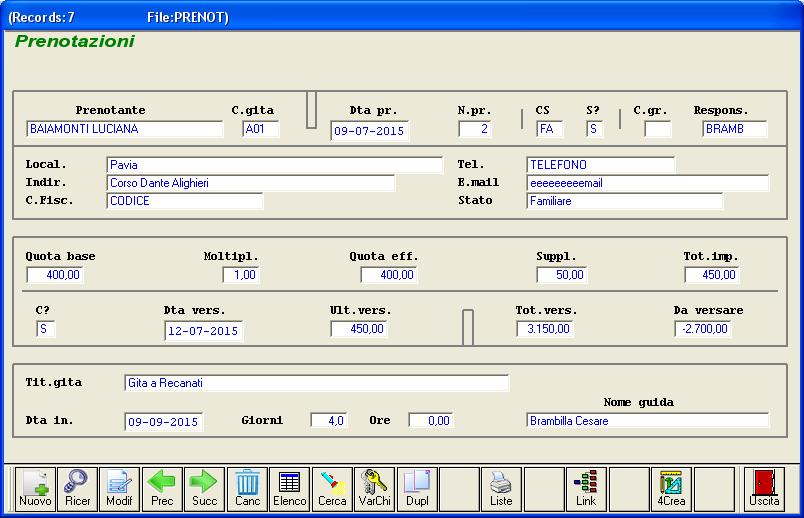The height and width of the screenshot is (518, 804).
Task: Click the C? field
Action: (x=45, y=329)
